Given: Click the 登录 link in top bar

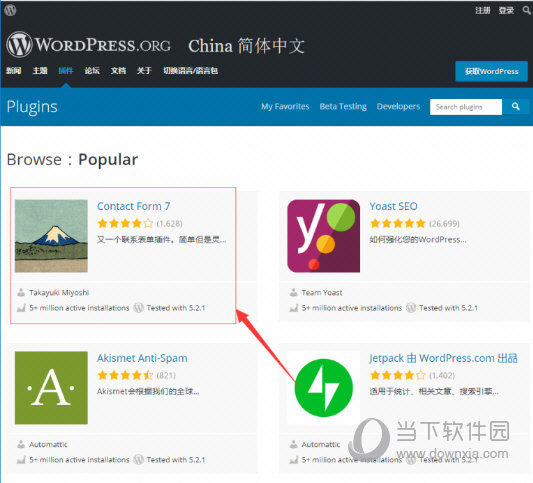Looking at the screenshot, I should pos(506,11).
